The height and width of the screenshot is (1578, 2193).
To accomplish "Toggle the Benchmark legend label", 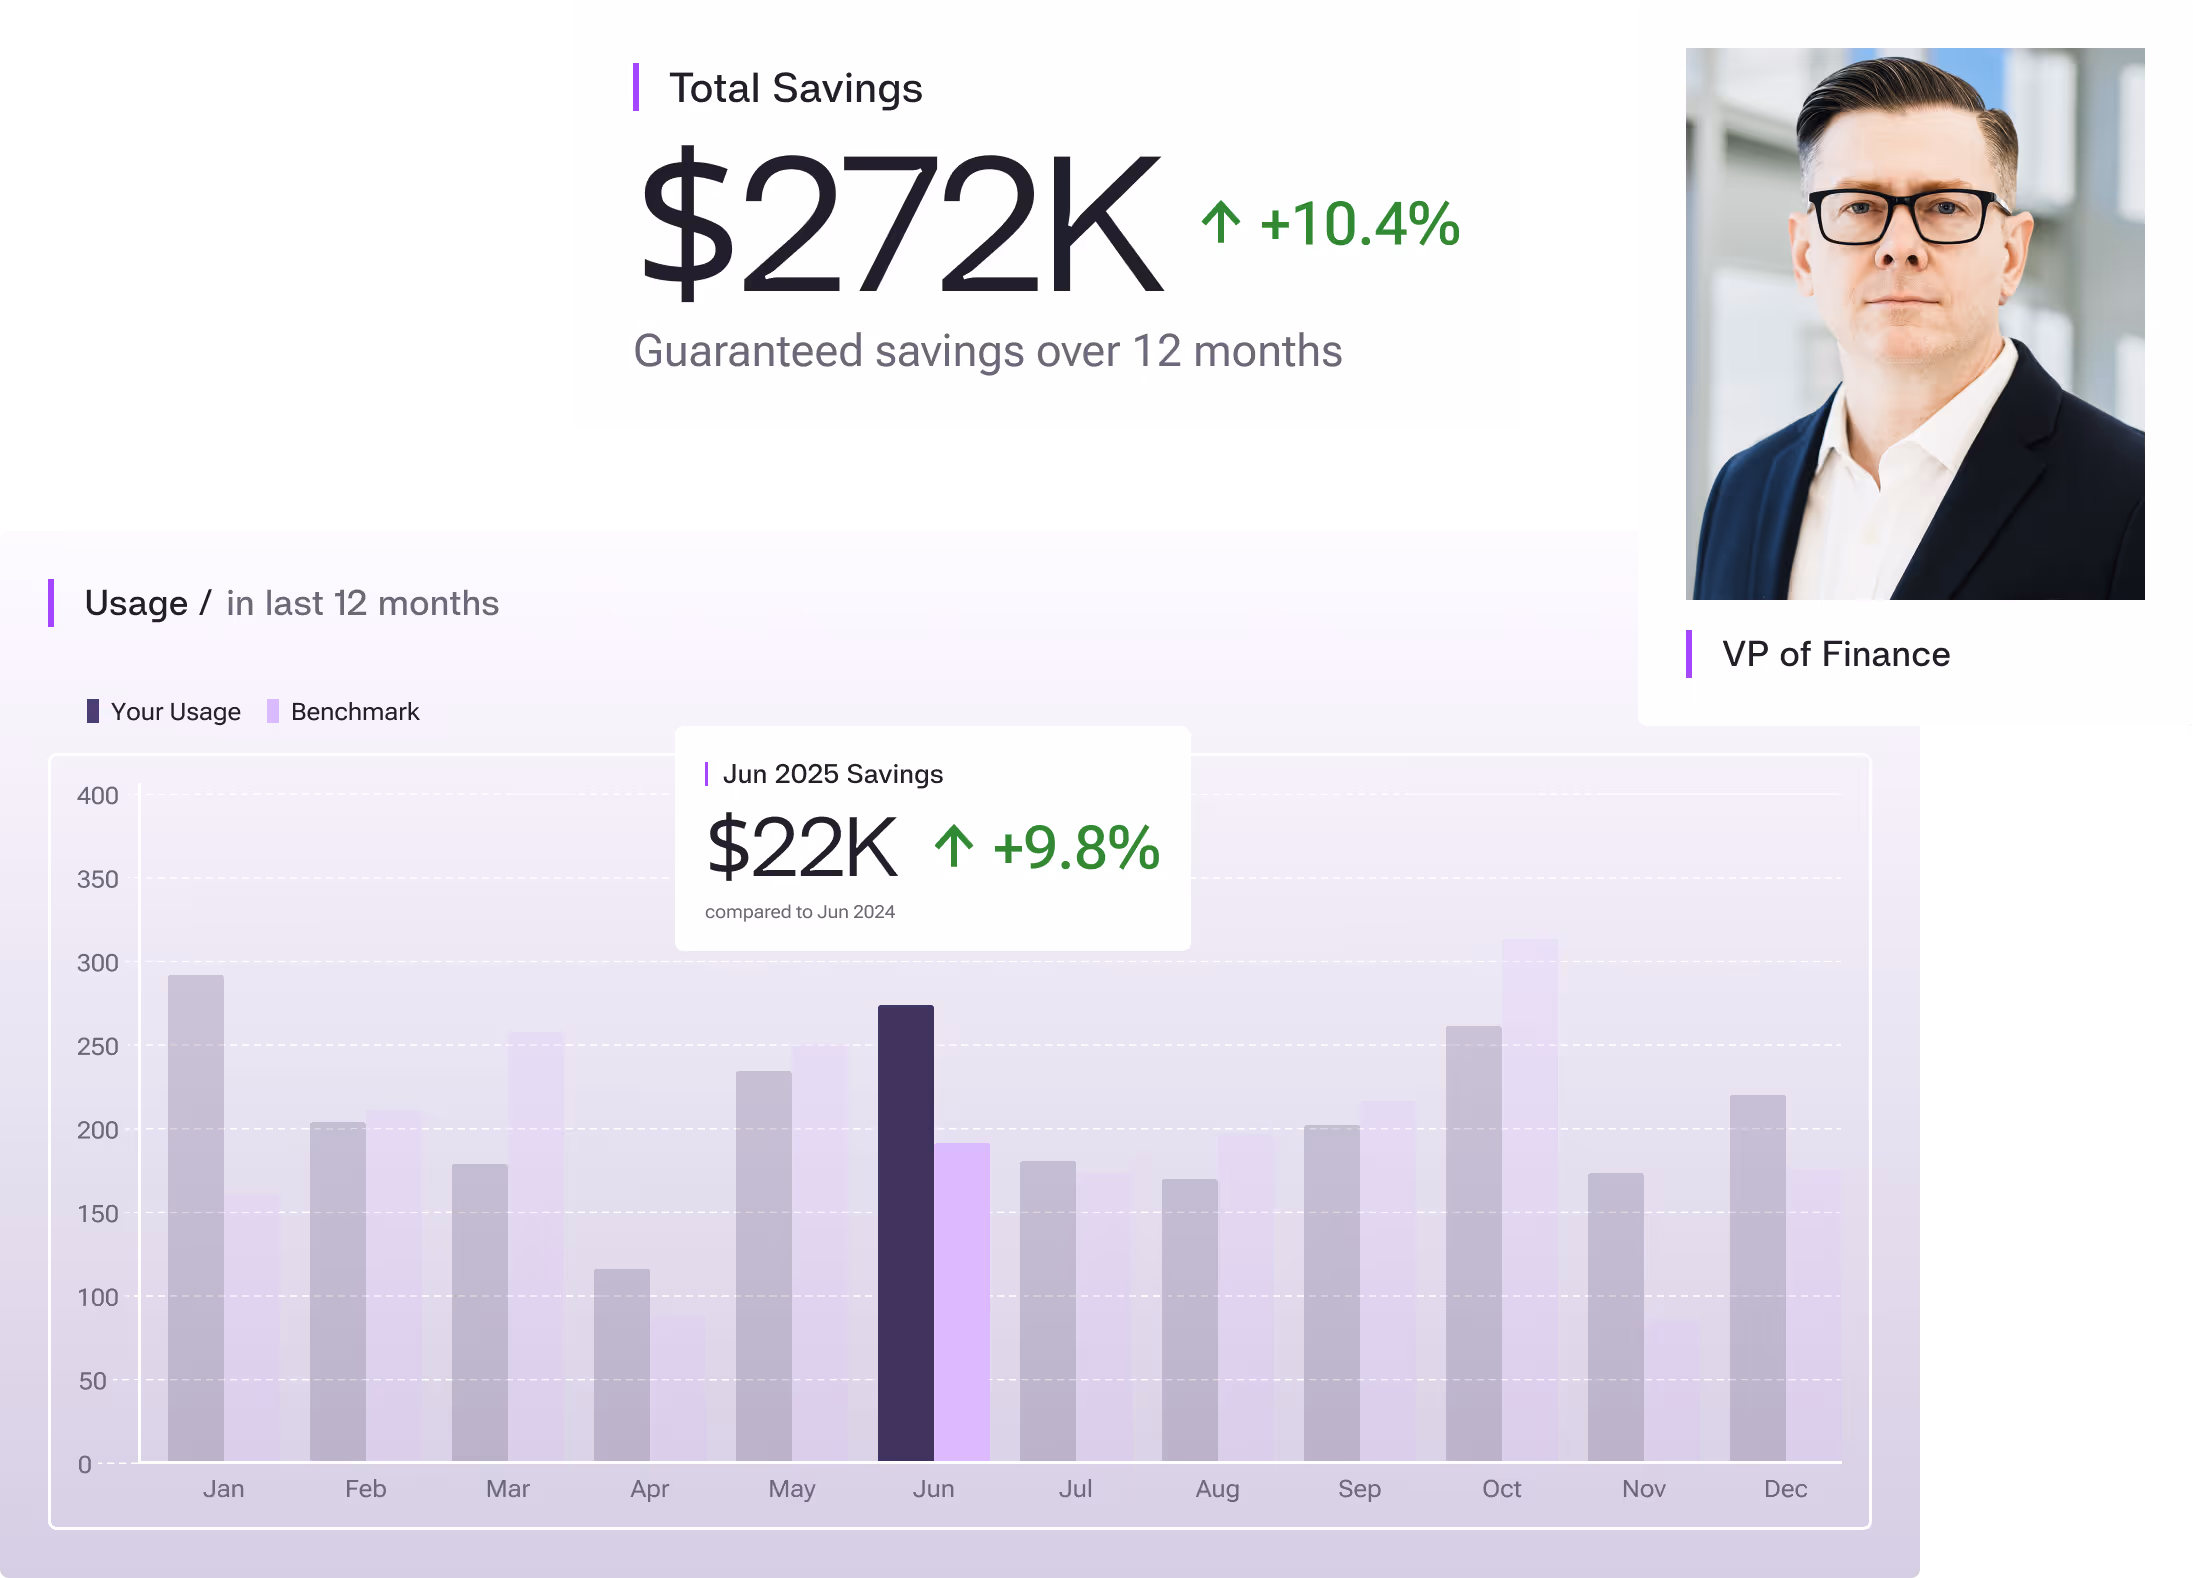I will (x=355, y=711).
